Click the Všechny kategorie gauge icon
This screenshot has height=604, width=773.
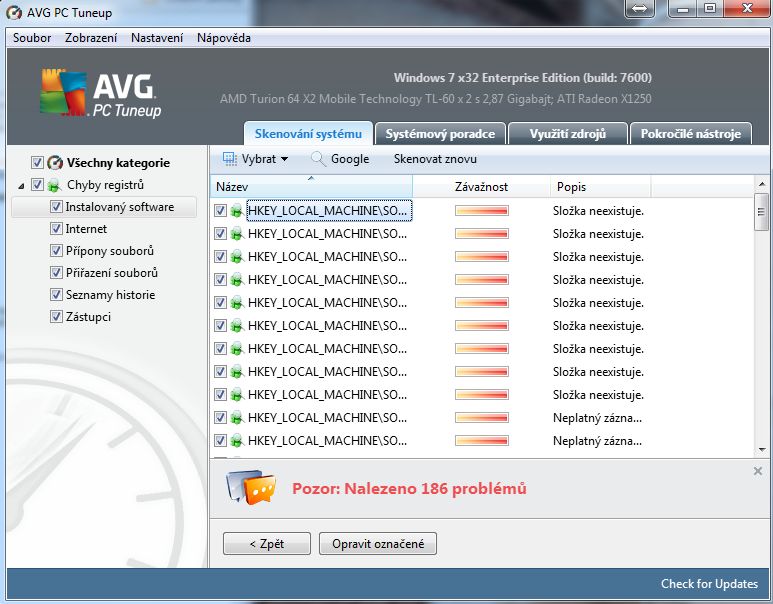[55, 162]
